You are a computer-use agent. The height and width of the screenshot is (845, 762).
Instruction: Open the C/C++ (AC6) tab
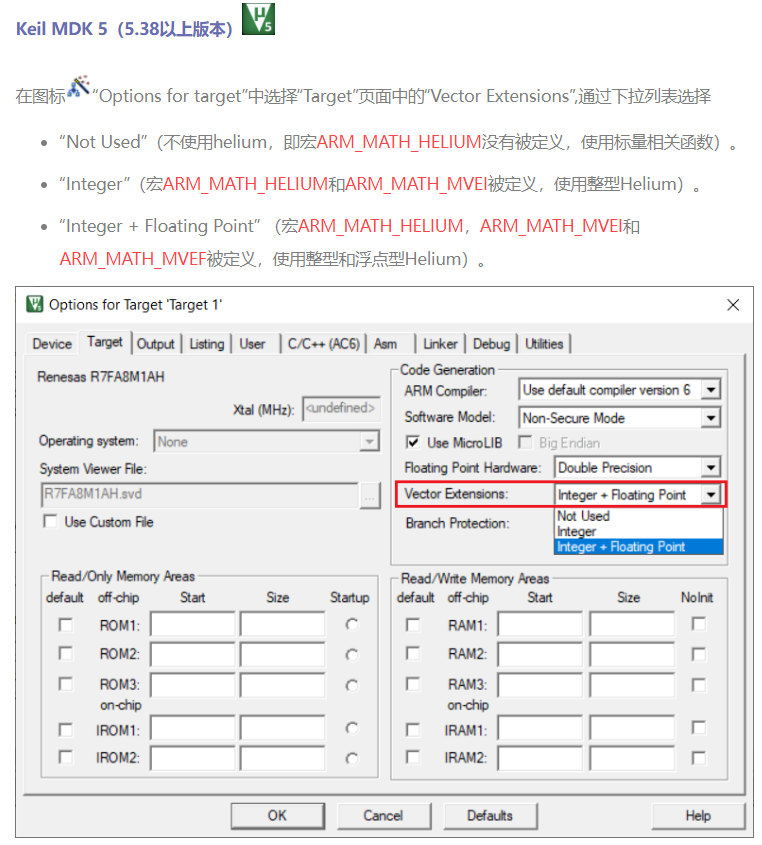tap(323, 344)
